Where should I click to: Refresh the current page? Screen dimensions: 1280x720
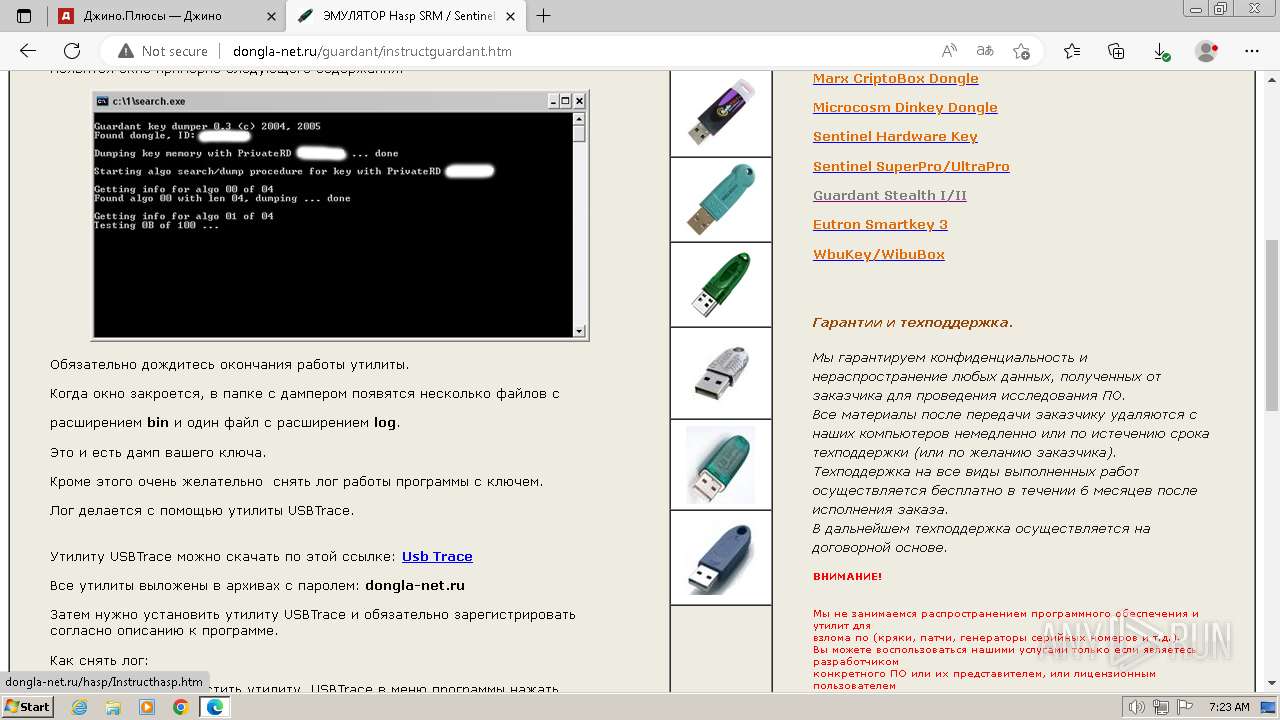click(72, 51)
